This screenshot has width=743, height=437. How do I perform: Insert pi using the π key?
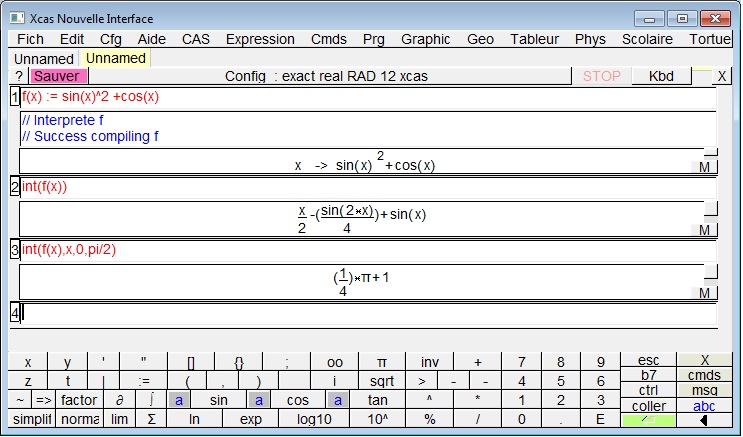pyautogui.click(x=381, y=362)
